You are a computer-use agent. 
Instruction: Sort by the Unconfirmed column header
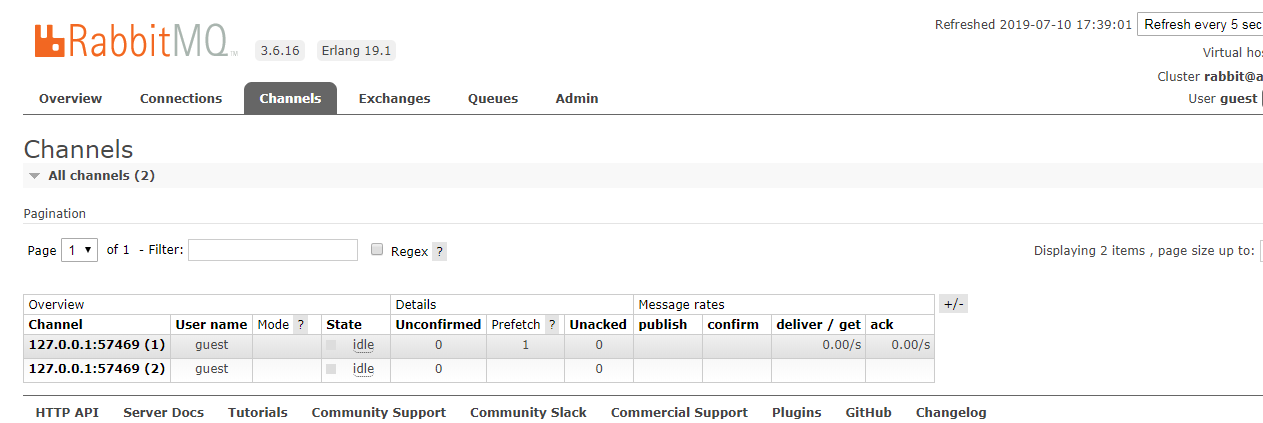(438, 325)
